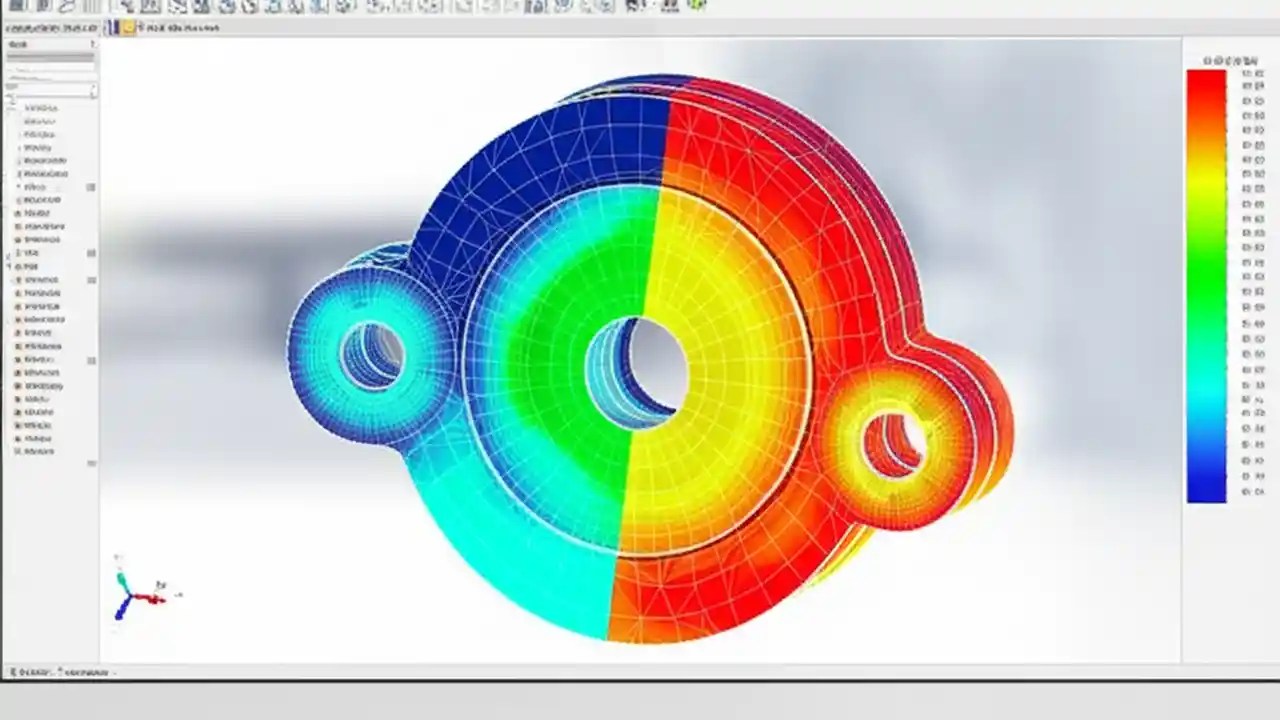Open the filter dropdown above the tree
Screen dimensions: 1280x720
(92, 90)
